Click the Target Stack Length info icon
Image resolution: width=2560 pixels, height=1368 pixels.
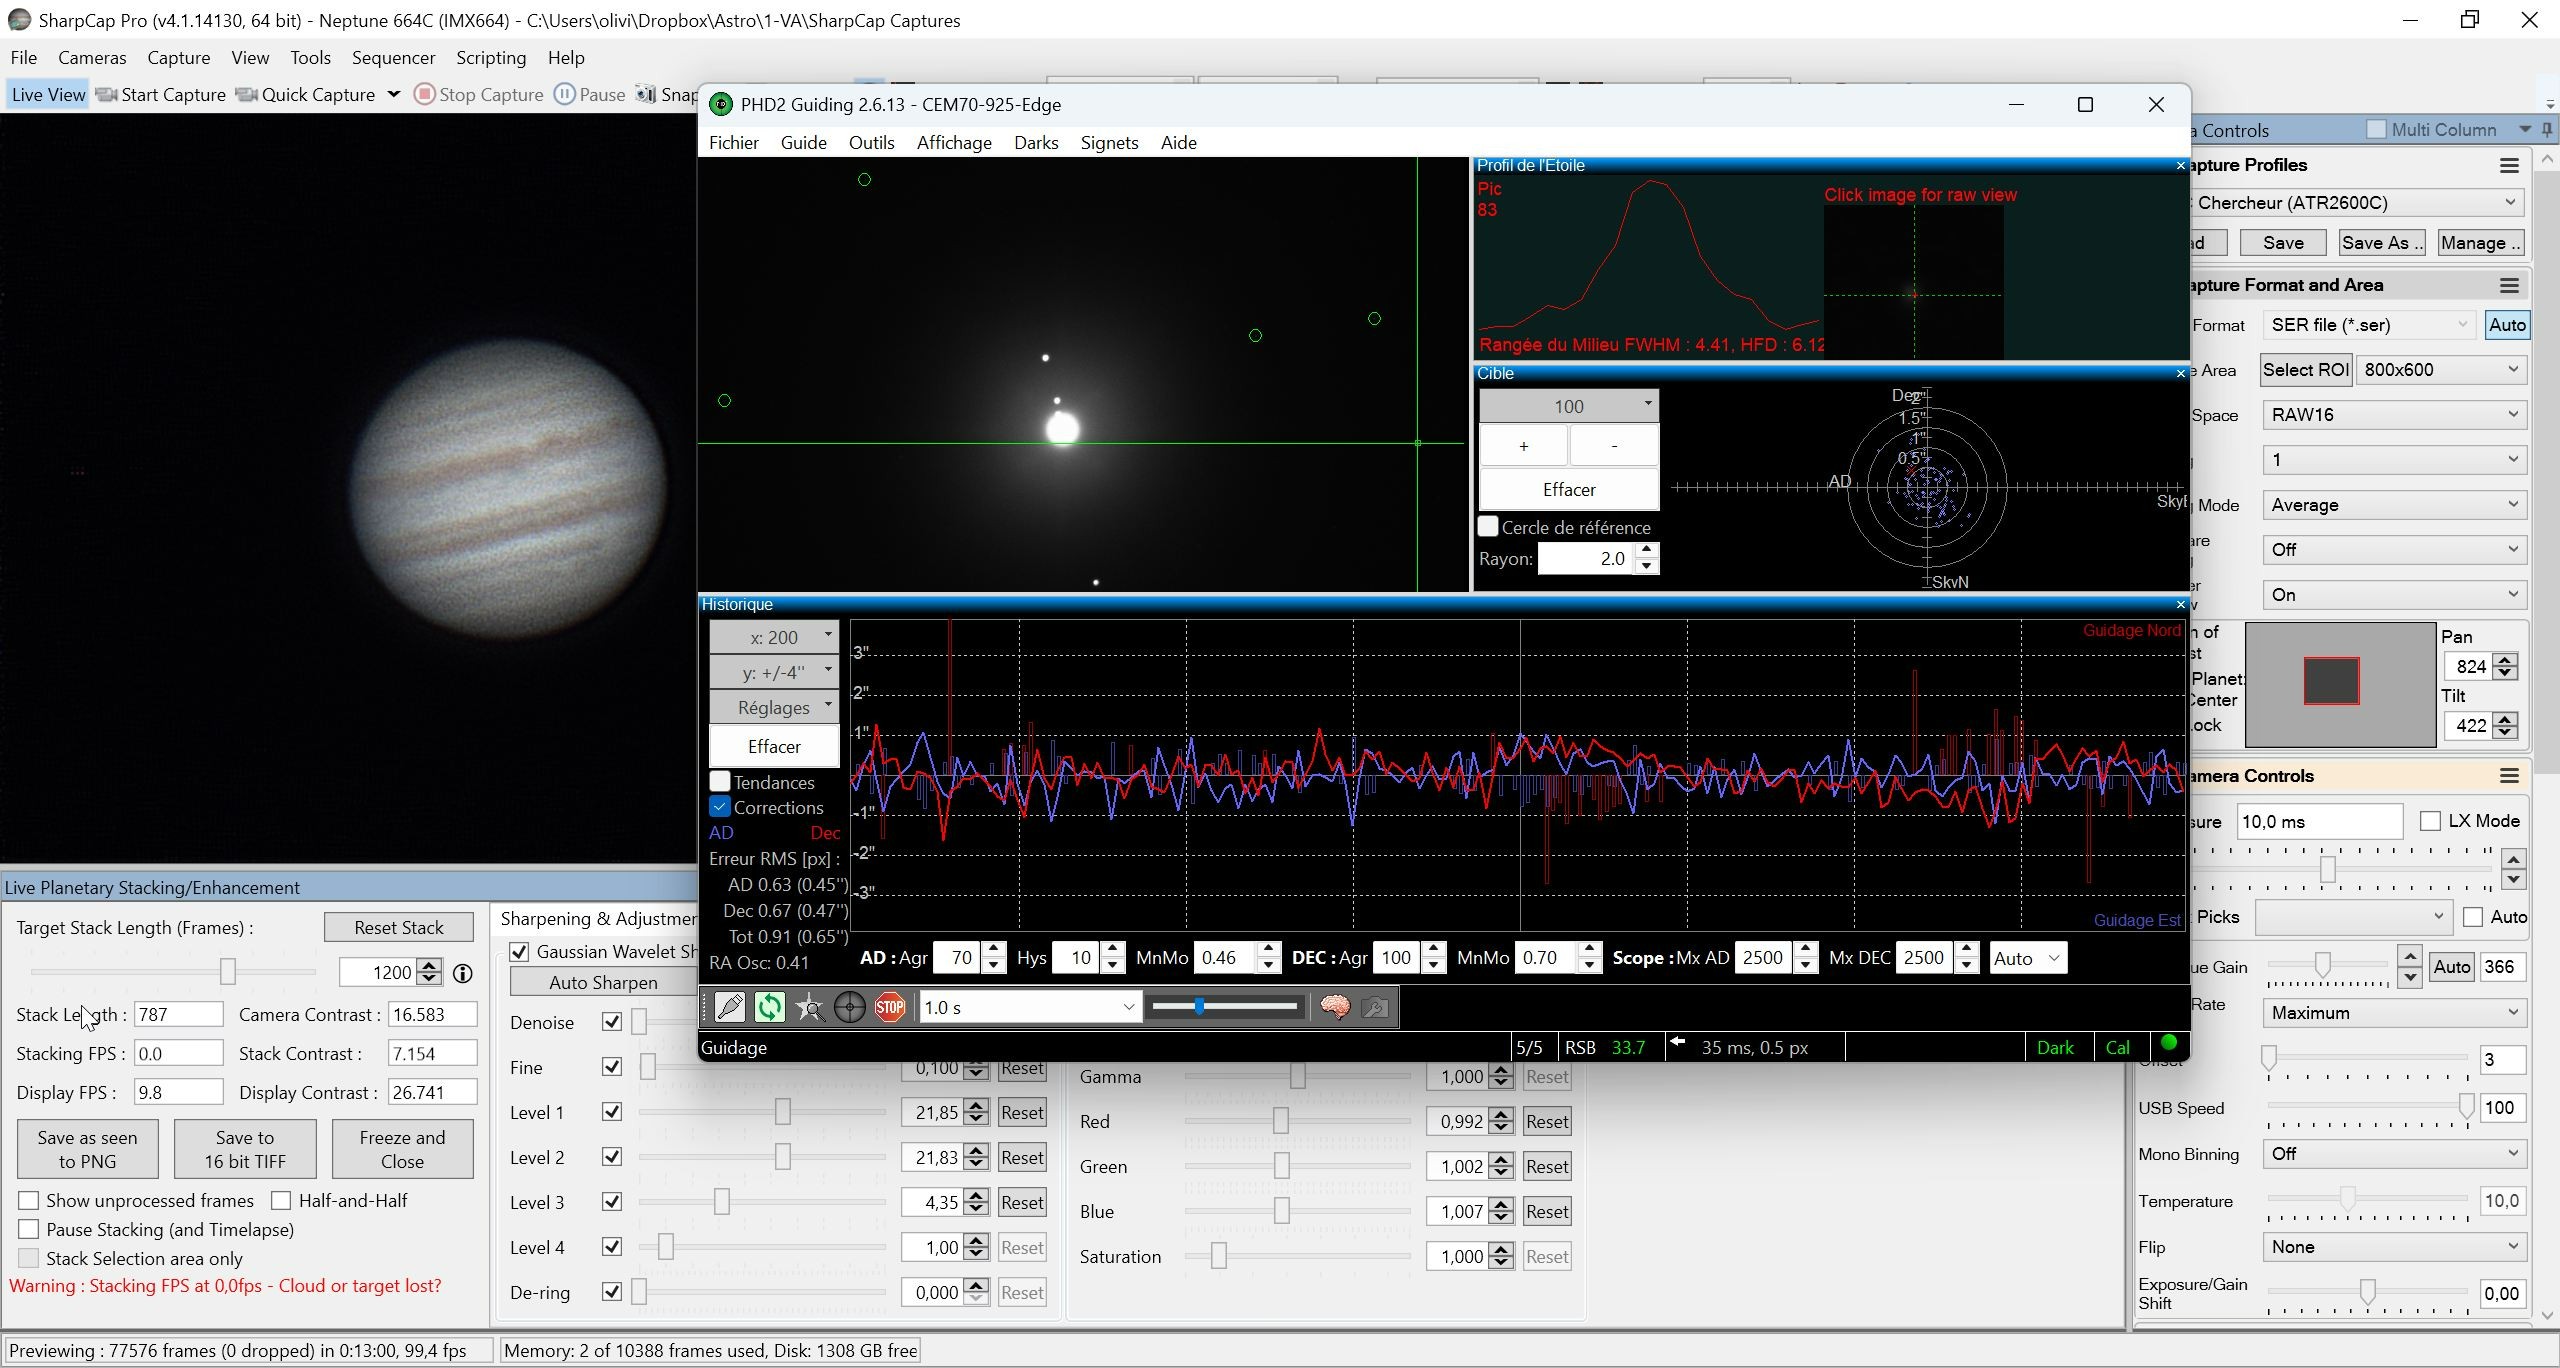tap(463, 973)
